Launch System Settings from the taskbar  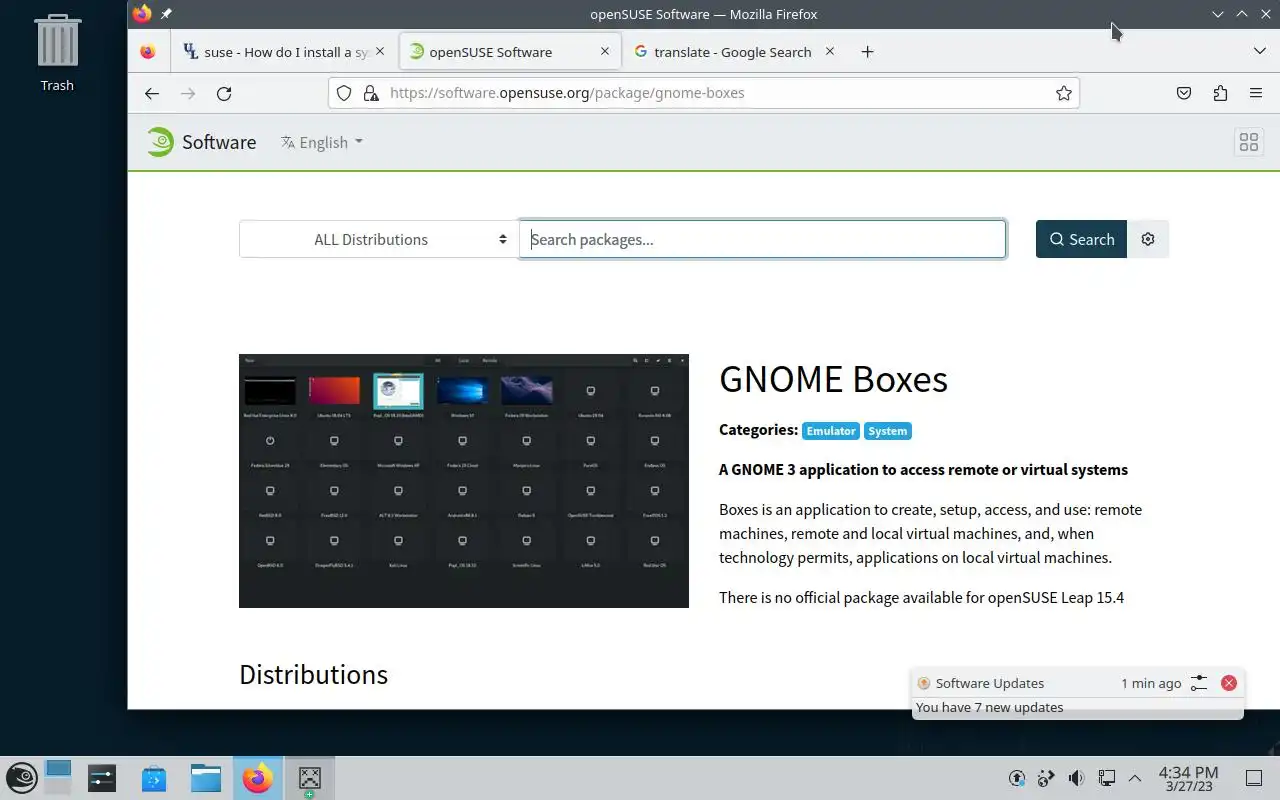tap(102, 778)
